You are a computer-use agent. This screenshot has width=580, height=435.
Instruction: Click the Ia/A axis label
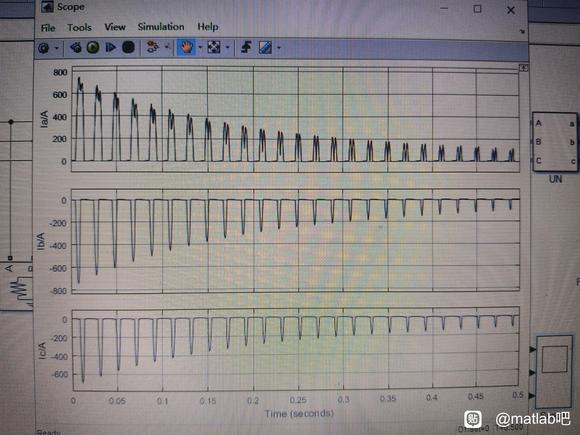coord(44,119)
